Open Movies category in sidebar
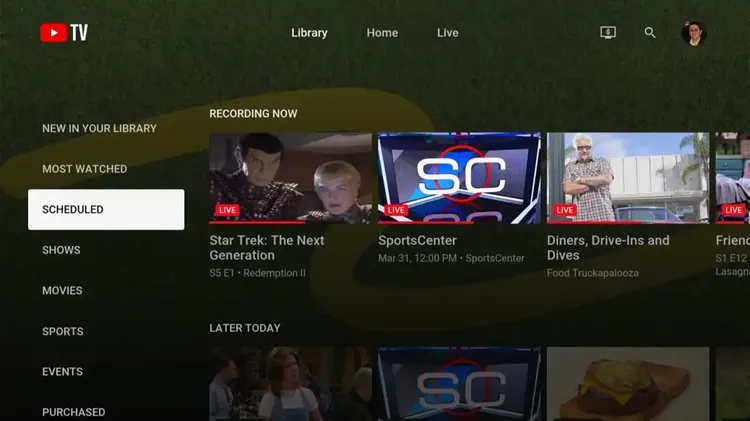Image resolution: width=750 pixels, height=421 pixels. pos(62,290)
